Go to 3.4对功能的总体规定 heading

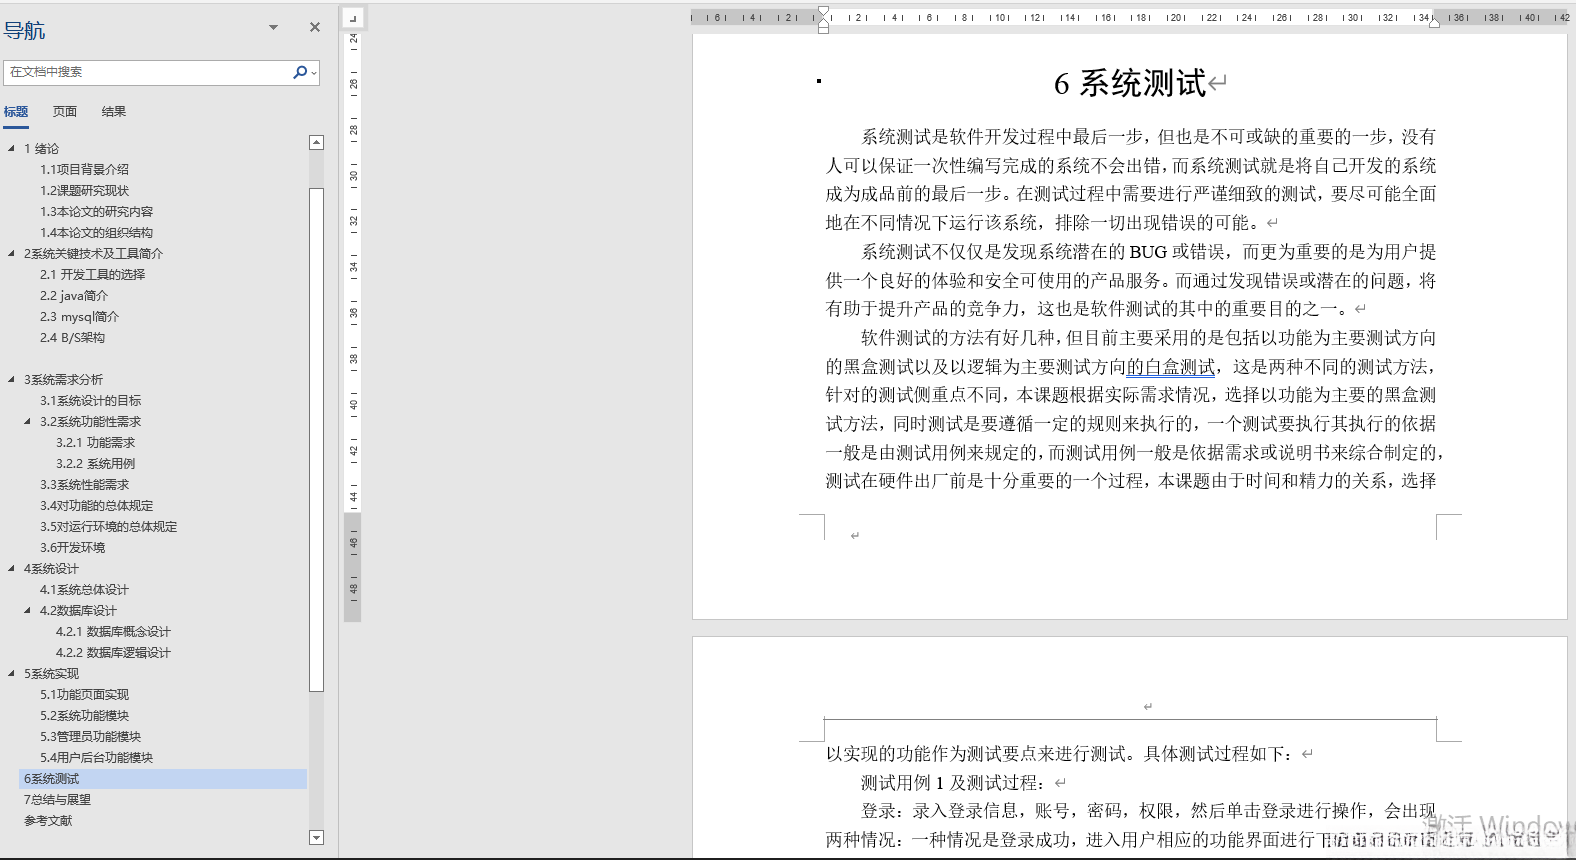coord(96,506)
